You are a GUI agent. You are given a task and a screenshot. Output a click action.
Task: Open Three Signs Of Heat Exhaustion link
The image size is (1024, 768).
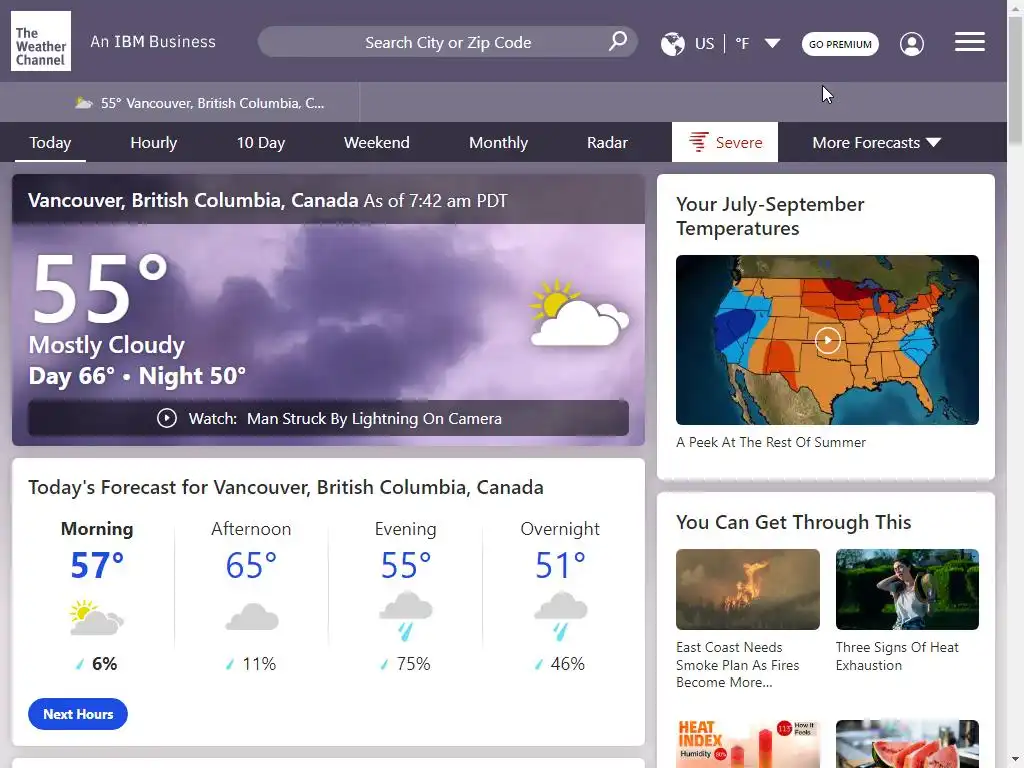(897, 656)
